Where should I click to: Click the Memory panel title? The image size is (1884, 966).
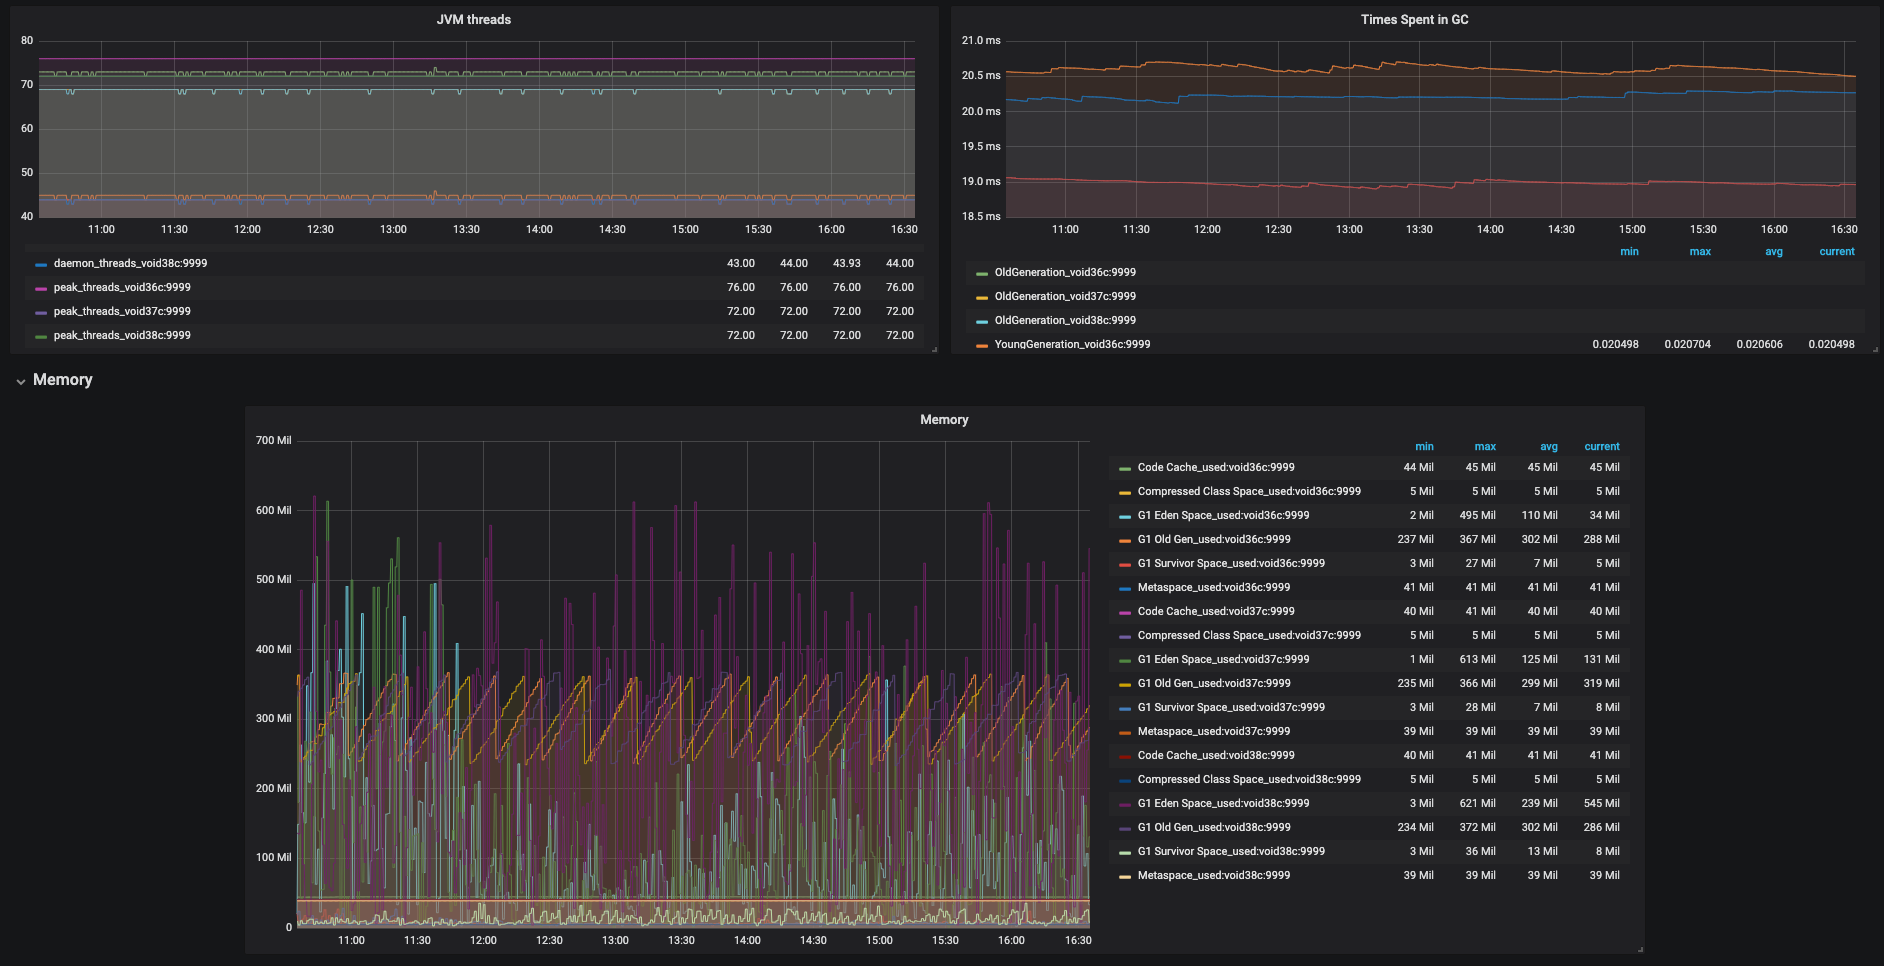[x=944, y=419]
